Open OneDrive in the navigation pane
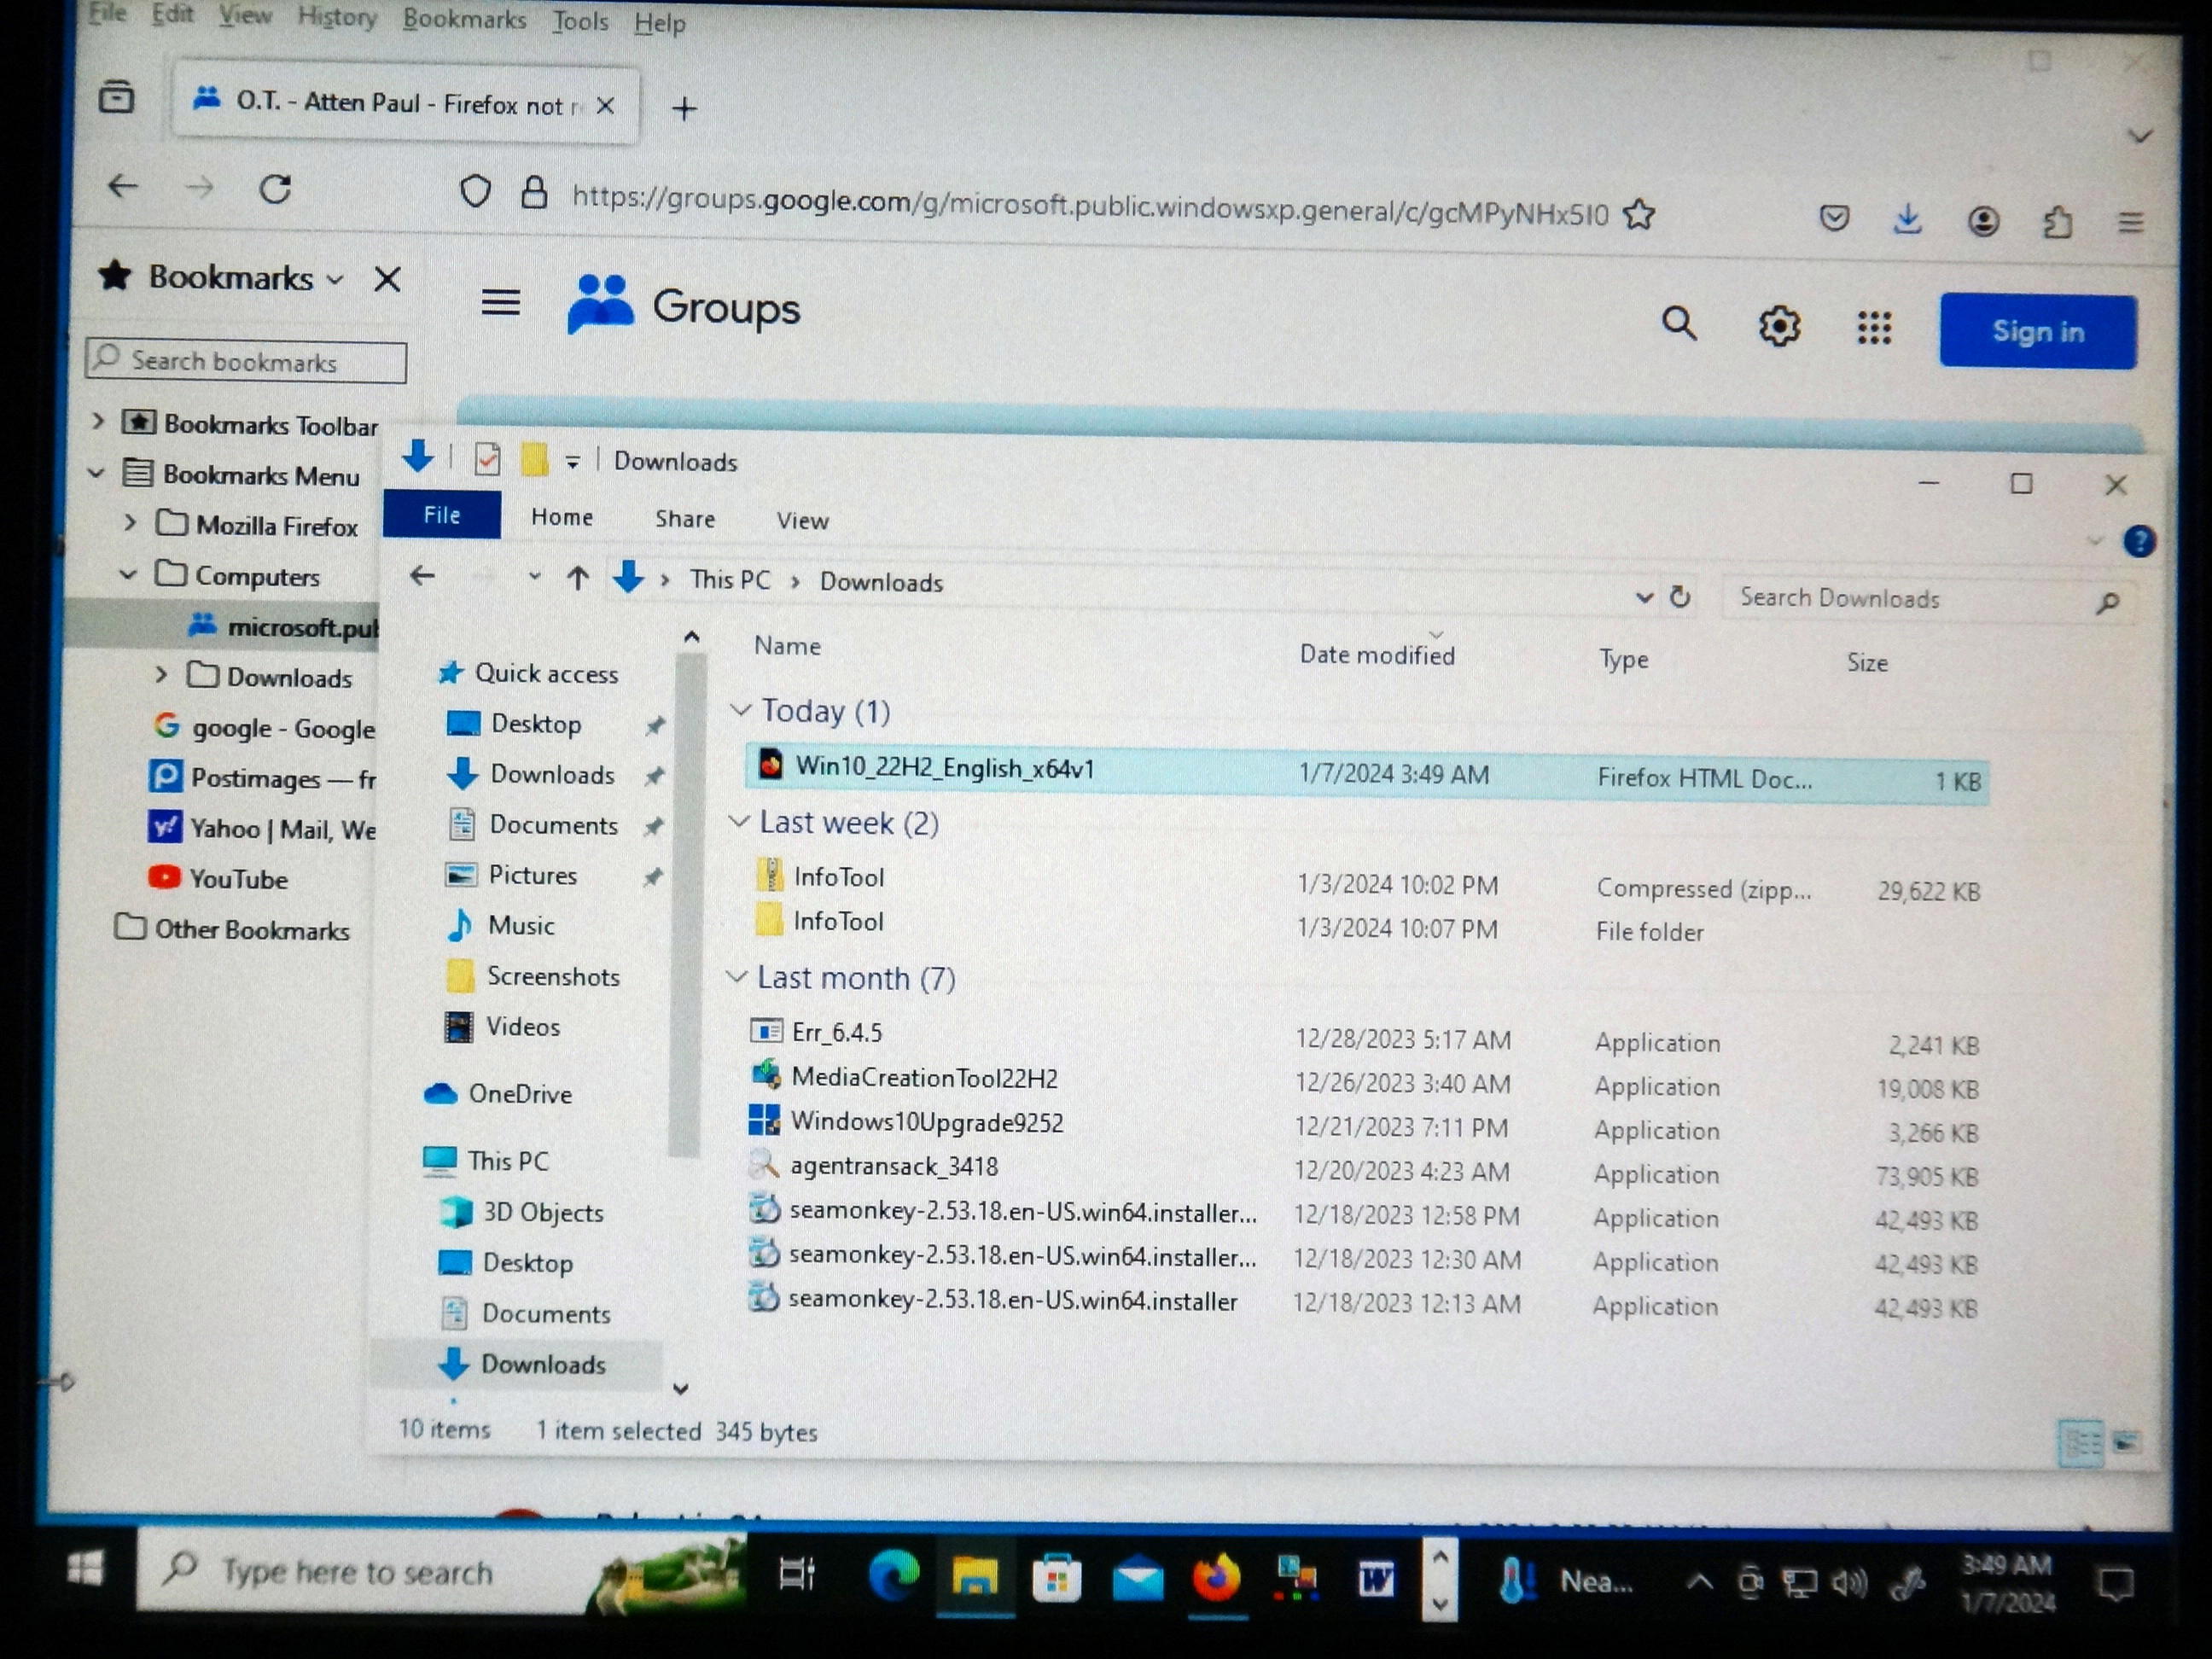 pos(520,1094)
